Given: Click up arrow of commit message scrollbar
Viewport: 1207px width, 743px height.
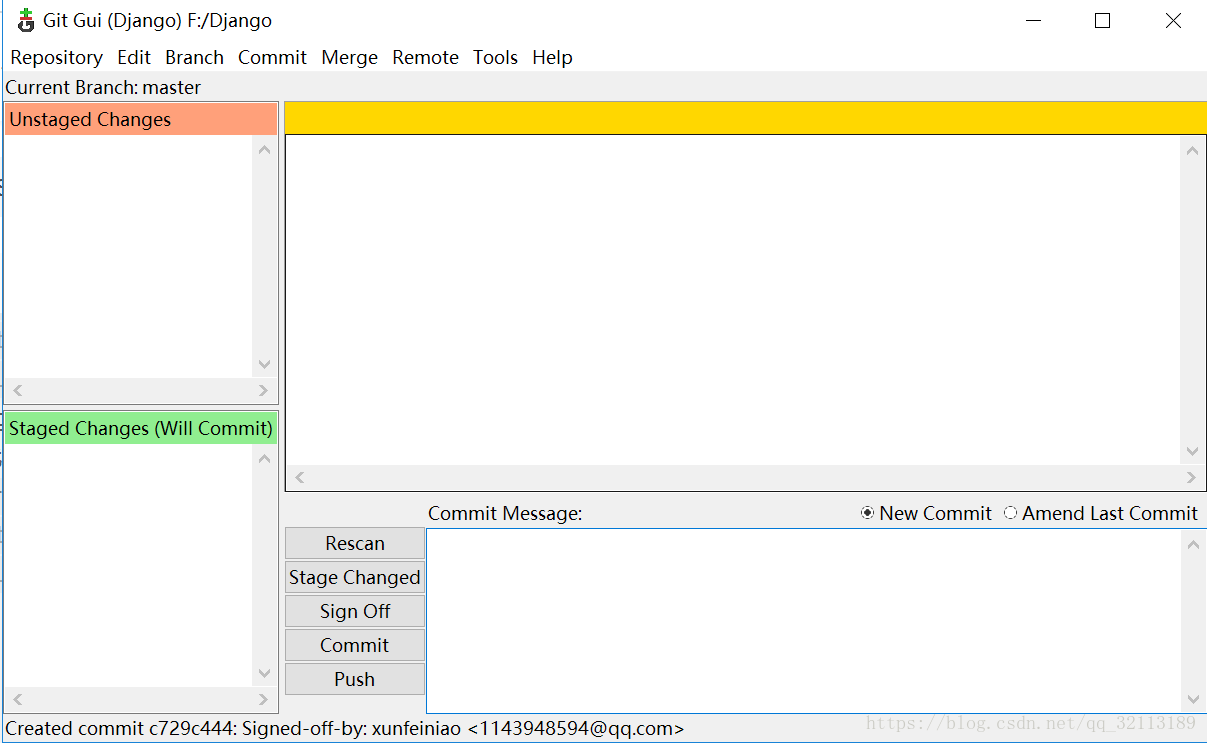Looking at the screenshot, I should tap(1192, 544).
